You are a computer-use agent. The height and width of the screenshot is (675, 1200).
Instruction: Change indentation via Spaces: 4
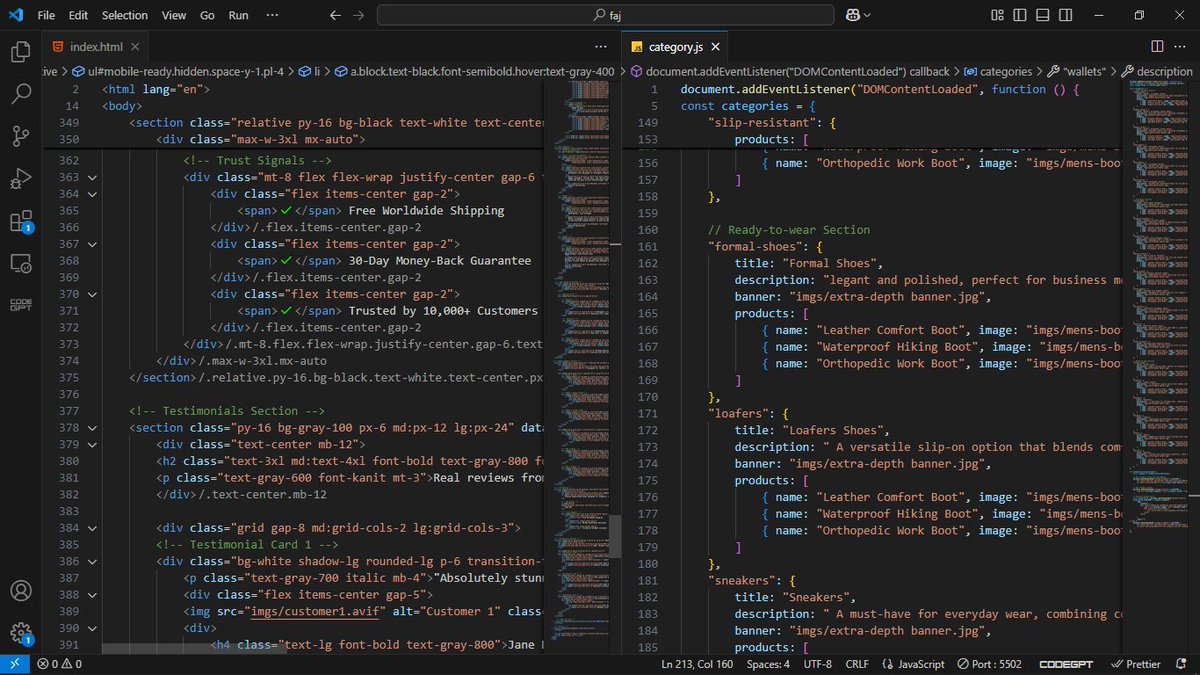coord(768,664)
